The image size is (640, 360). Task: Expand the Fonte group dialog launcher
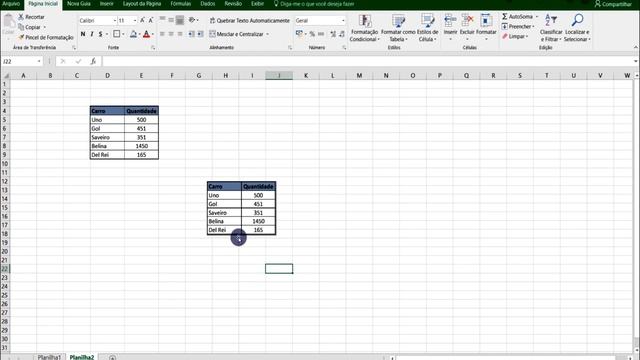click(153, 48)
